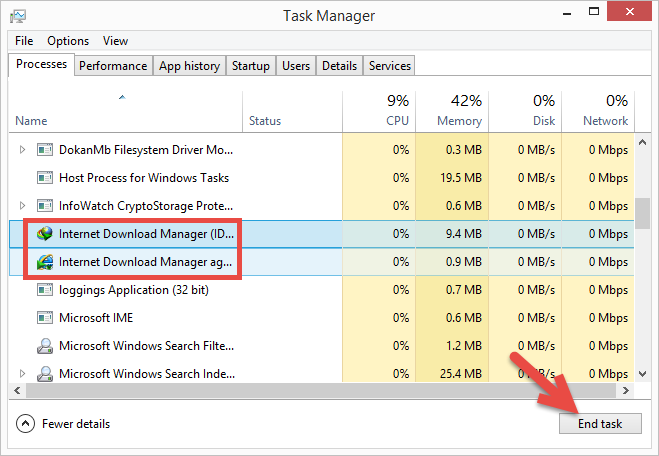Expand the Microsoft Windows Search Indexer row
This screenshot has width=659, height=456.
click(22, 374)
